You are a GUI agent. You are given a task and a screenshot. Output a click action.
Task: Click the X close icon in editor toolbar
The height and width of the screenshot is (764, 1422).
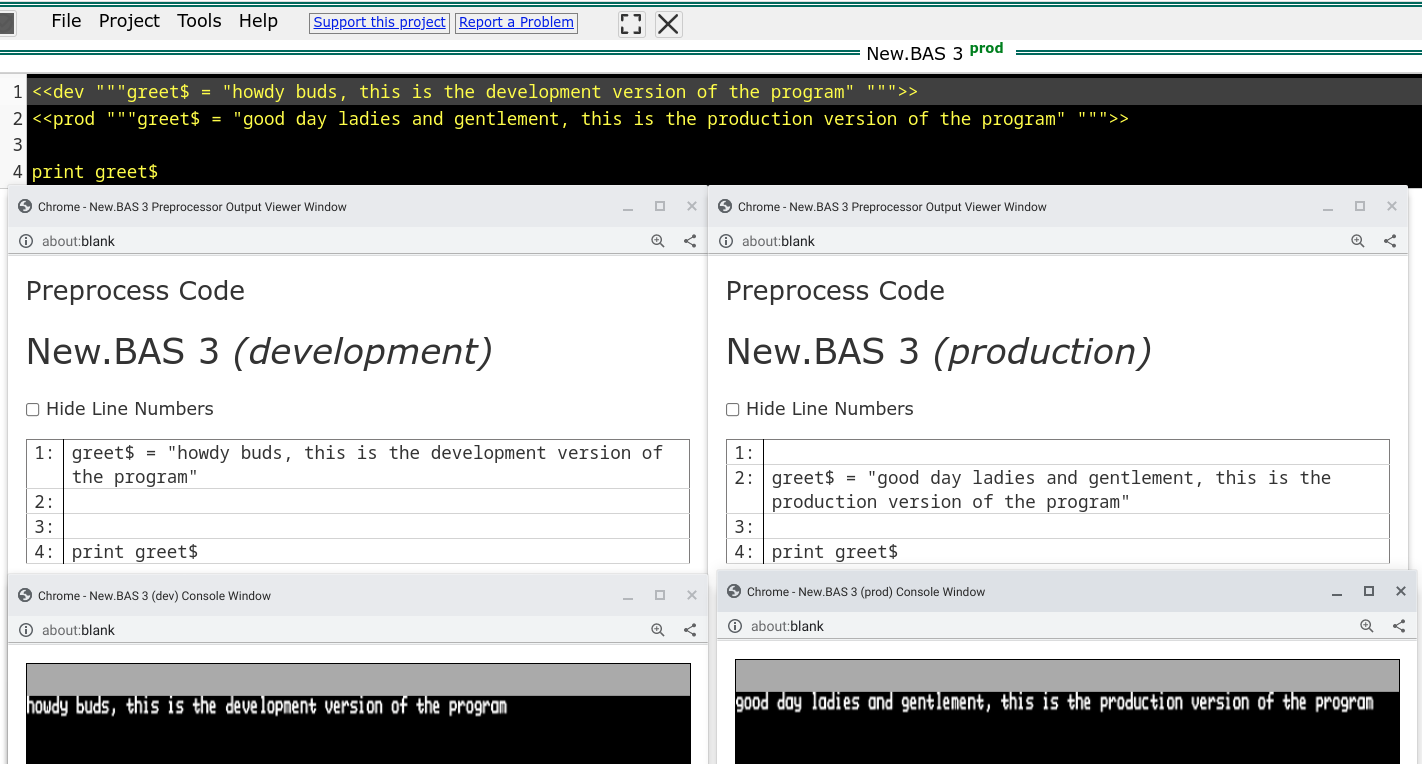coord(668,24)
